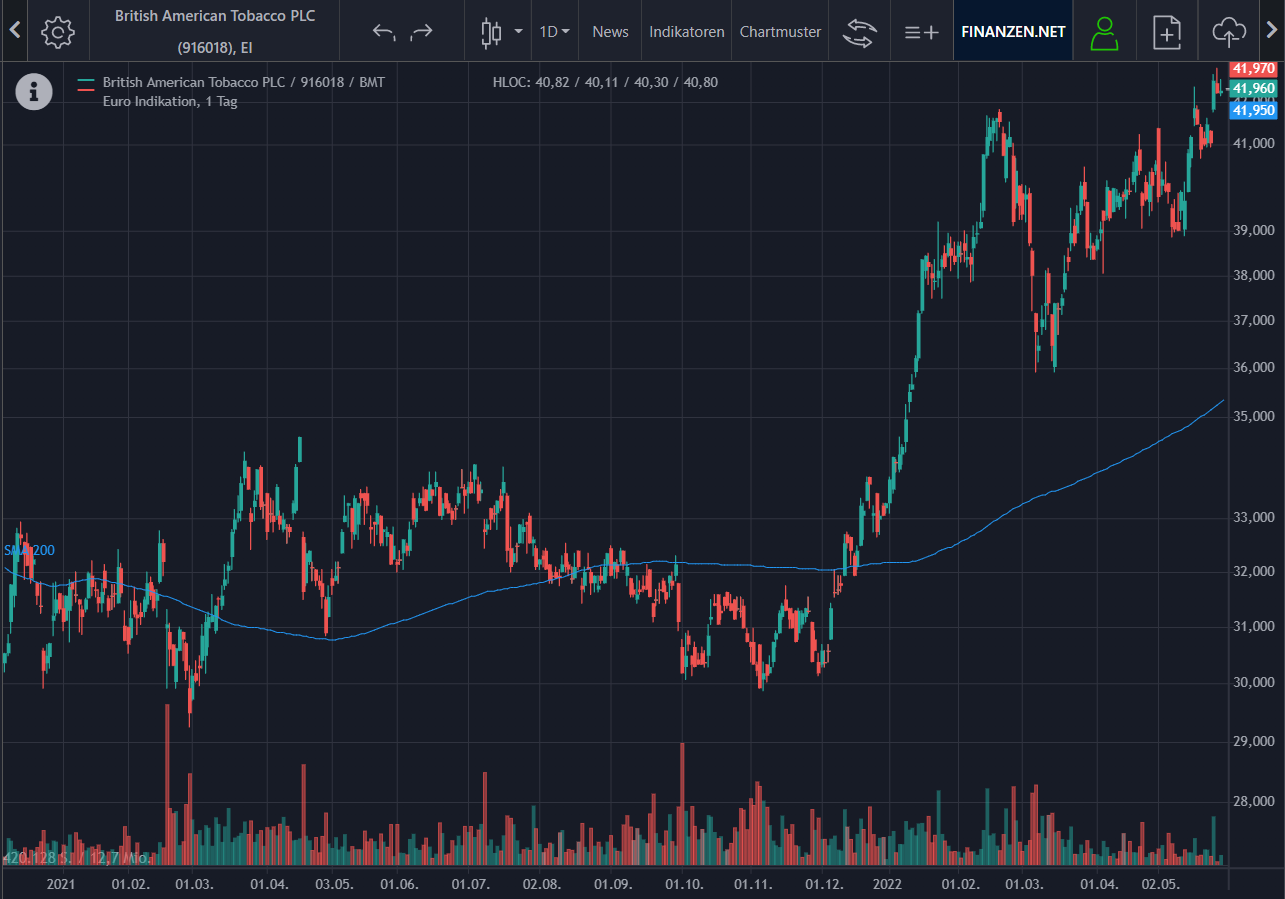Click the British American Tobacco PLC symbol title
Image resolution: width=1285 pixels, height=899 pixels.
point(215,31)
